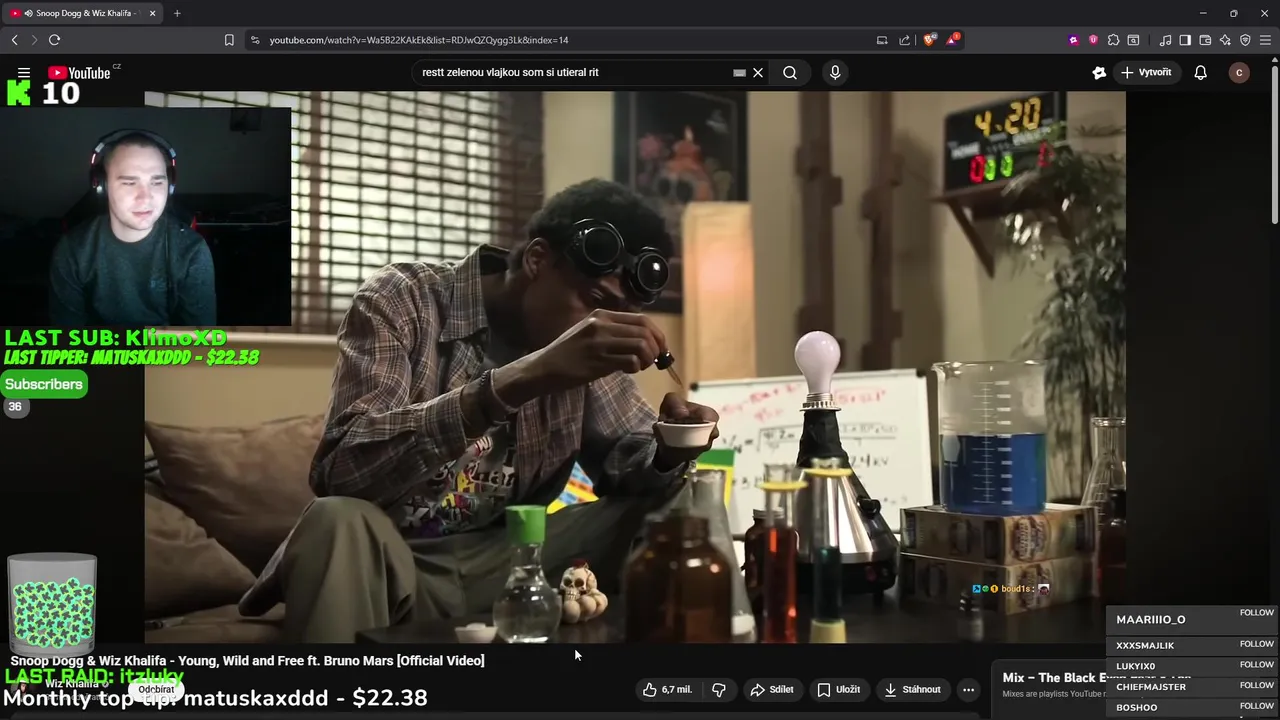Click the video player to pause playback
The image size is (1280, 720).
pos(635,367)
